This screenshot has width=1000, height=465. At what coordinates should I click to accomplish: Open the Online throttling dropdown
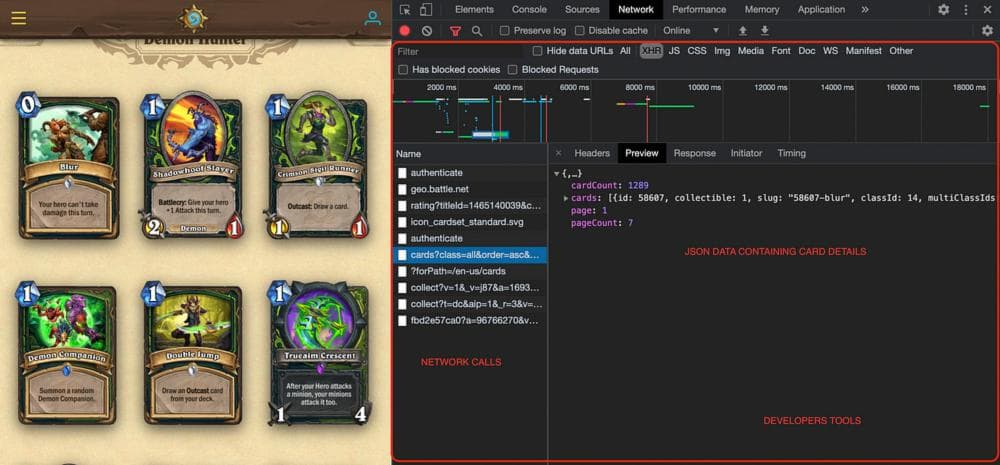pos(691,31)
